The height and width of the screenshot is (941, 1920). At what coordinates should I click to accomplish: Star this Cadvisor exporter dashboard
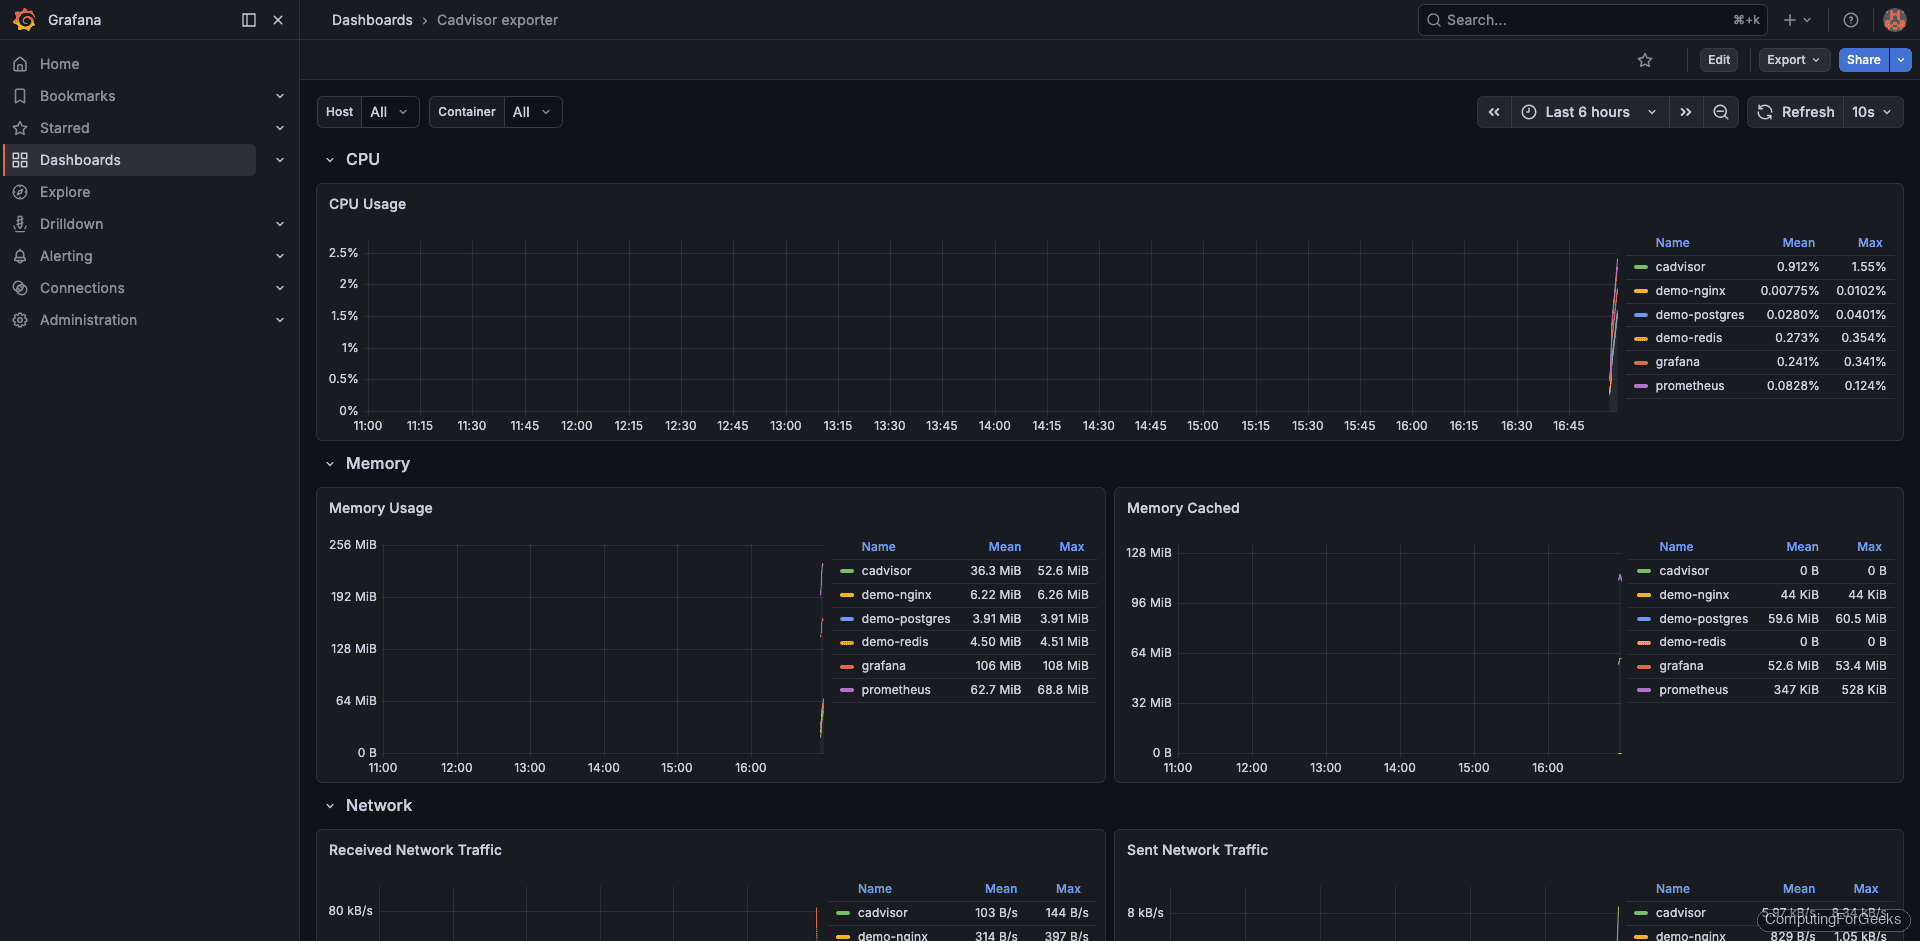click(1645, 60)
